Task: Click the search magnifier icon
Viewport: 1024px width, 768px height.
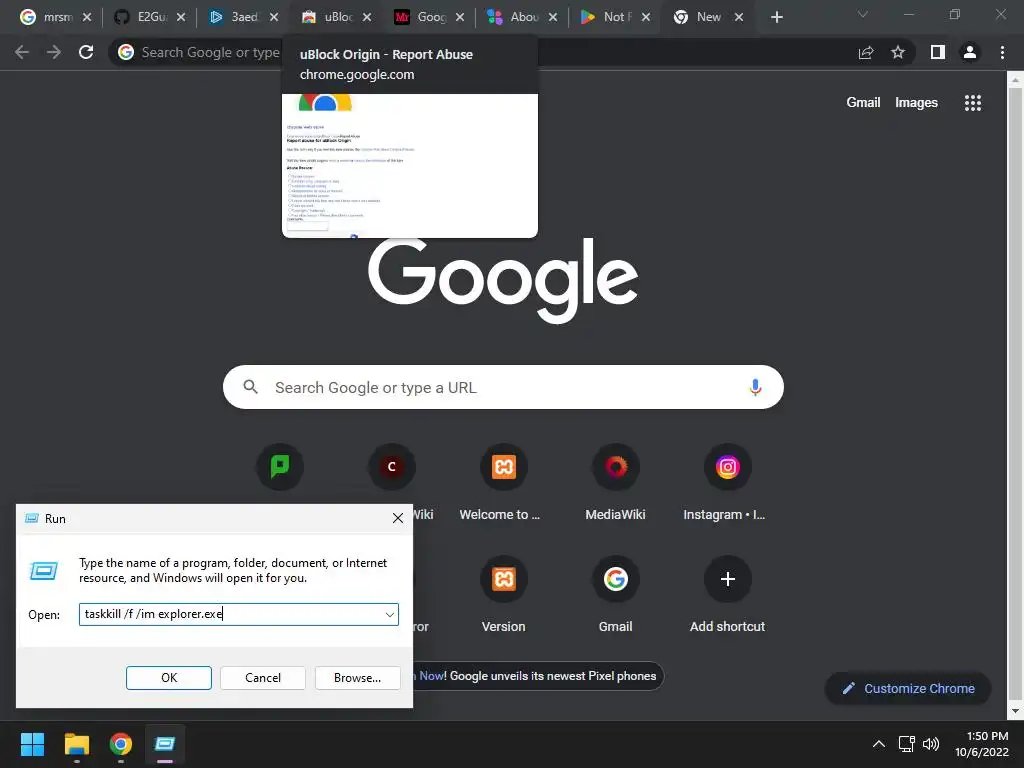Action: (x=250, y=387)
